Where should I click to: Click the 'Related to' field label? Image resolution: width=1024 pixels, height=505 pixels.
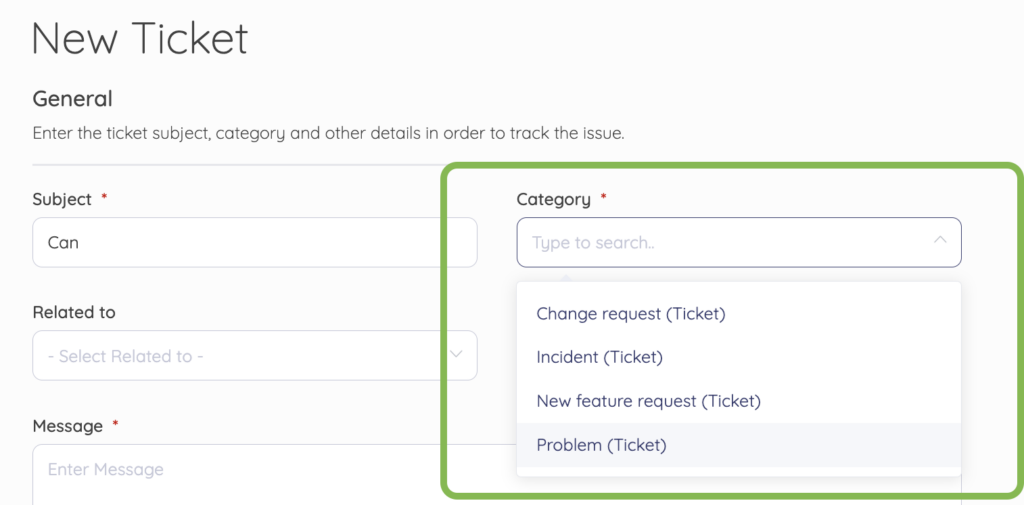coord(74,312)
